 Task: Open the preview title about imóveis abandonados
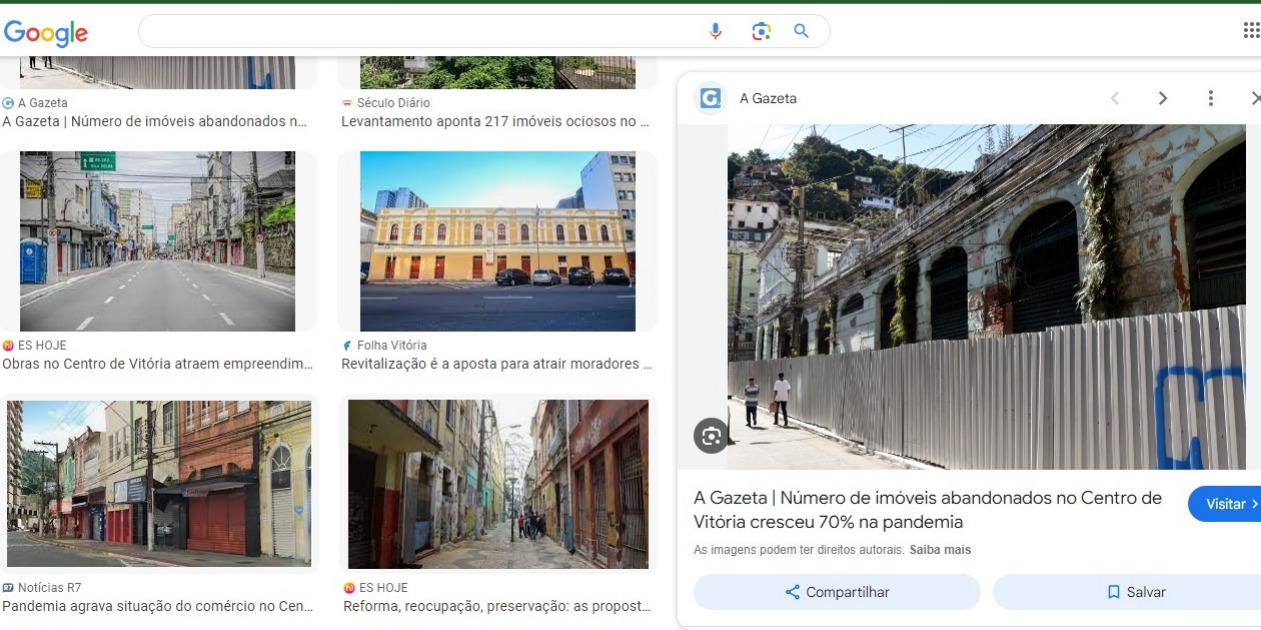pos(928,510)
